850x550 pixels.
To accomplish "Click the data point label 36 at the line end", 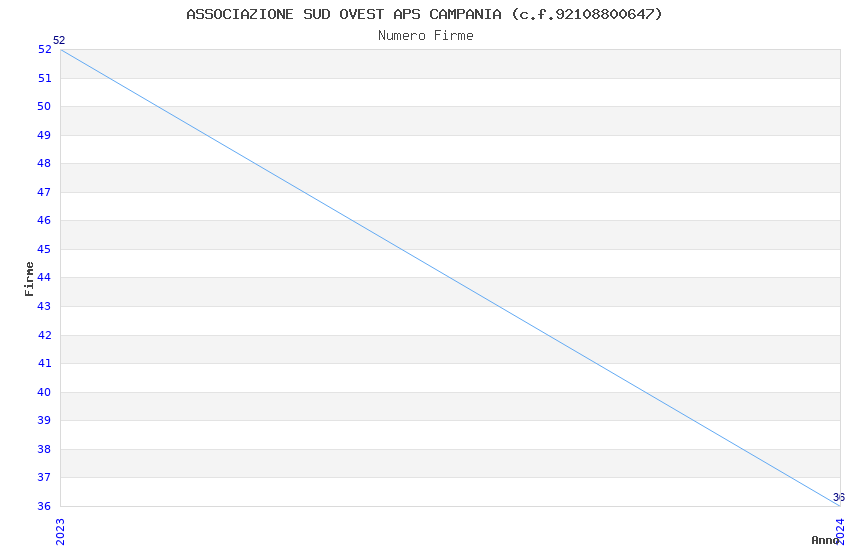I will (x=839, y=497).
